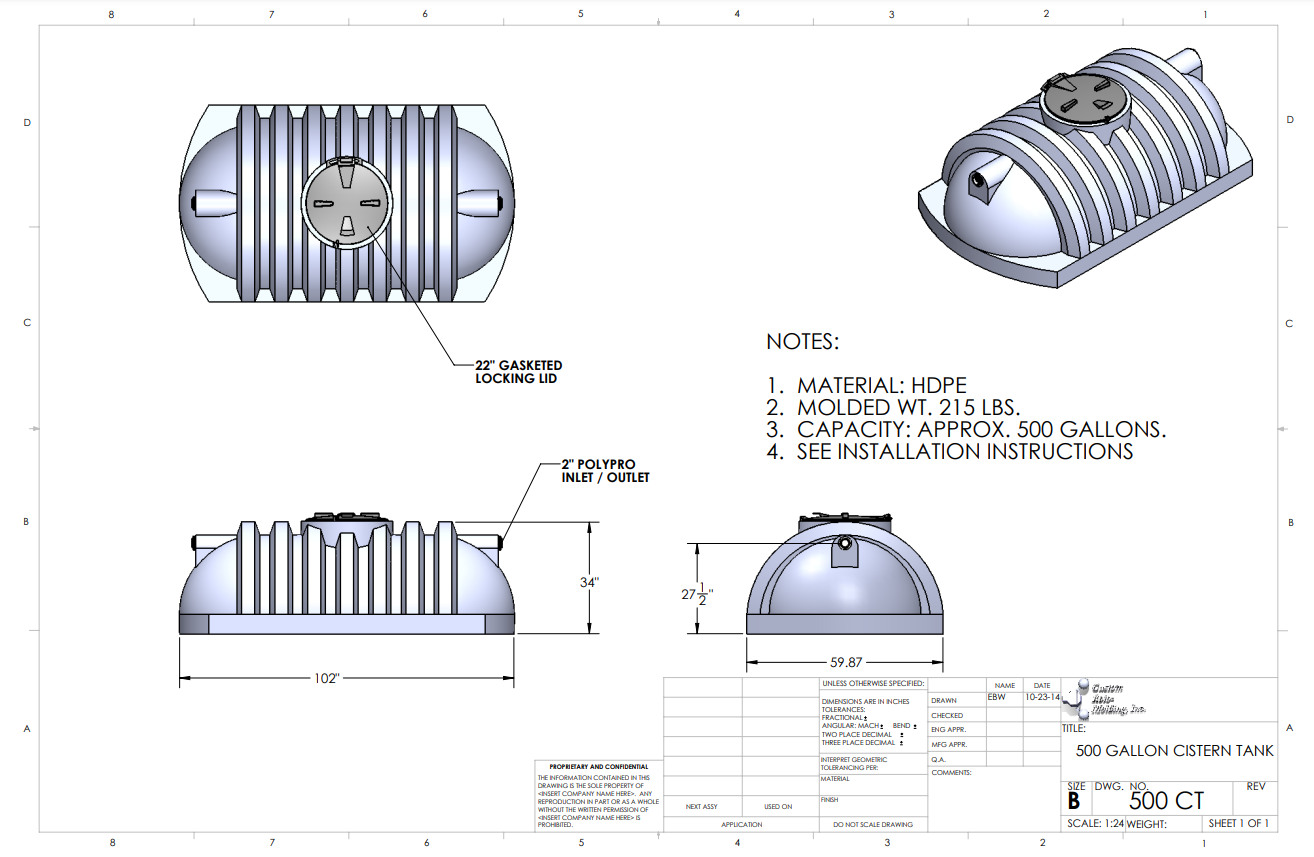Select the SCALE 1:24 field
Screen dimensions: 1314x857
click(1093, 823)
